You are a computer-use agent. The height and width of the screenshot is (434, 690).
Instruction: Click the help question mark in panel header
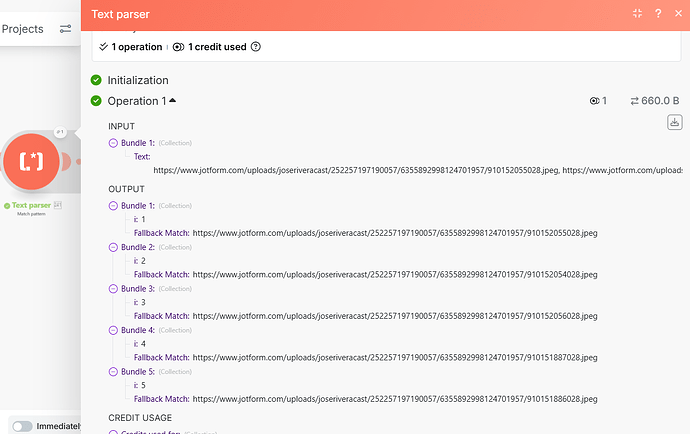coord(658,14)
